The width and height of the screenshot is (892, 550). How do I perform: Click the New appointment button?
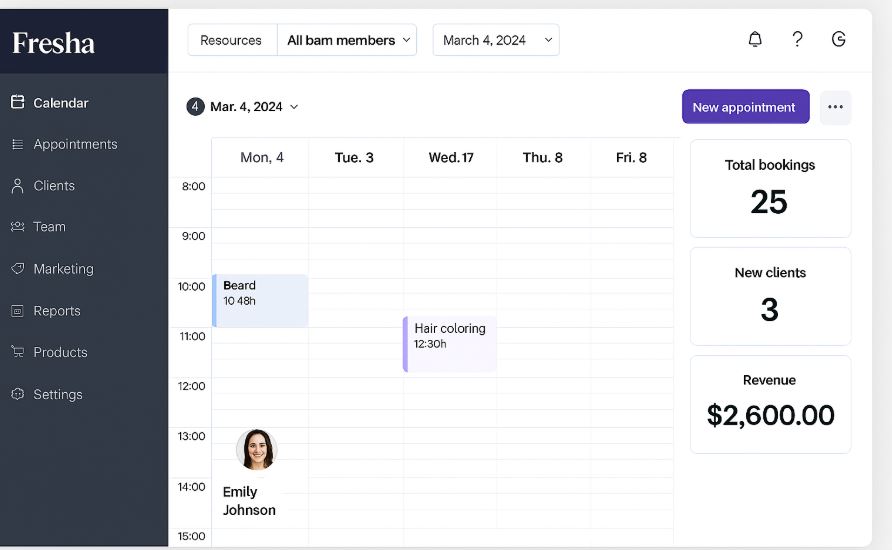point(745,107)
